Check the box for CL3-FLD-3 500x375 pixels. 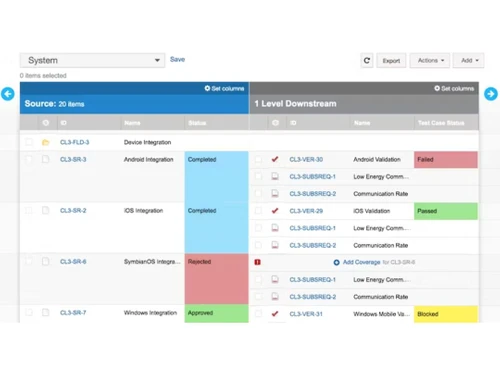[29, 142]
